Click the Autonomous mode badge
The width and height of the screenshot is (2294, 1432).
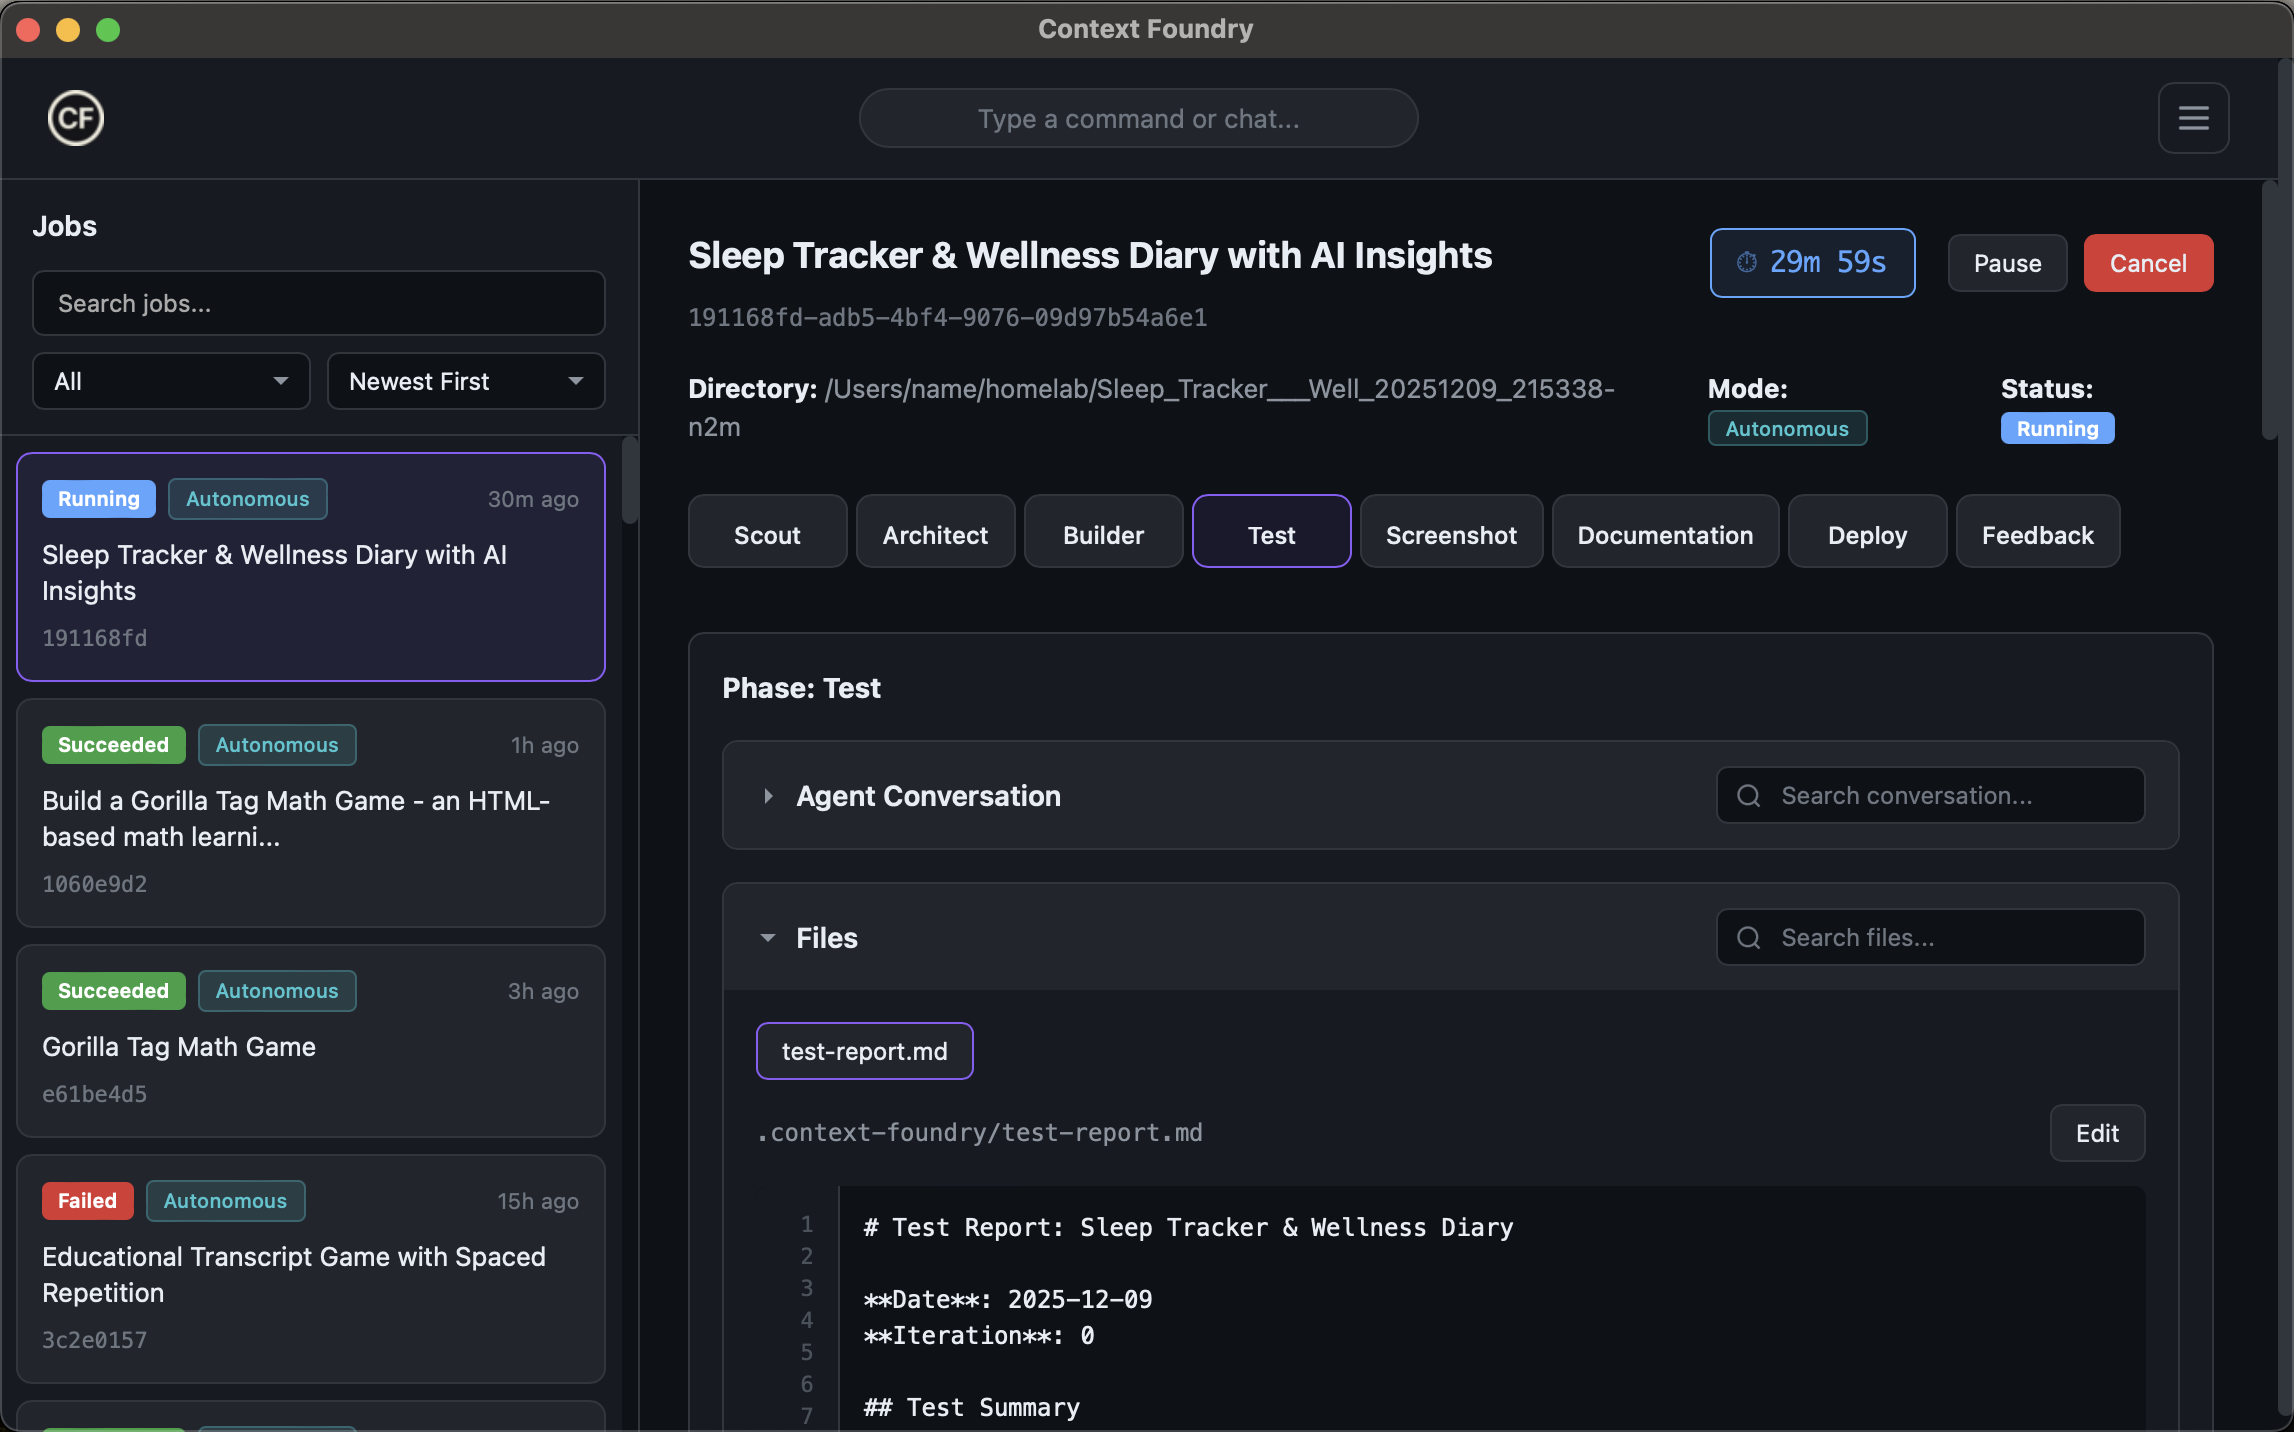coord(1787,428)
